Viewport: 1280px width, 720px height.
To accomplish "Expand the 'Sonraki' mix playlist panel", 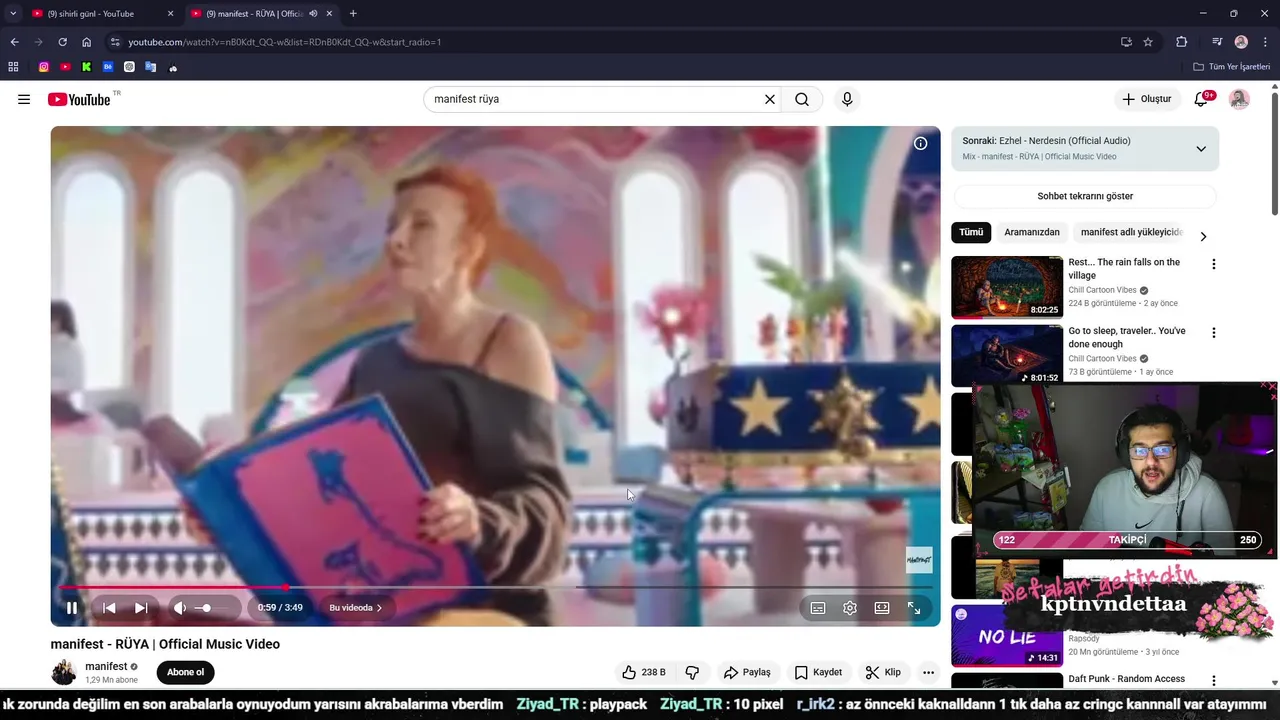I will 1201,149.
